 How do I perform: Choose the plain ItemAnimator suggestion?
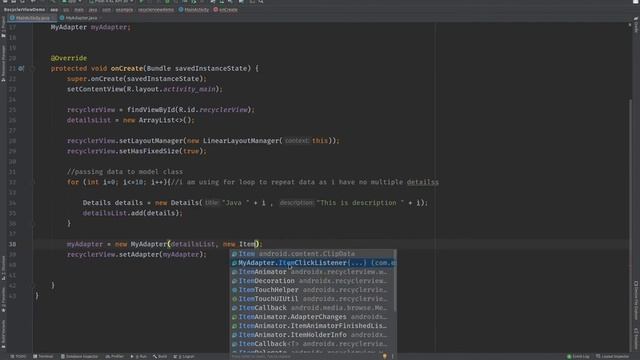[x=313, y=272]
